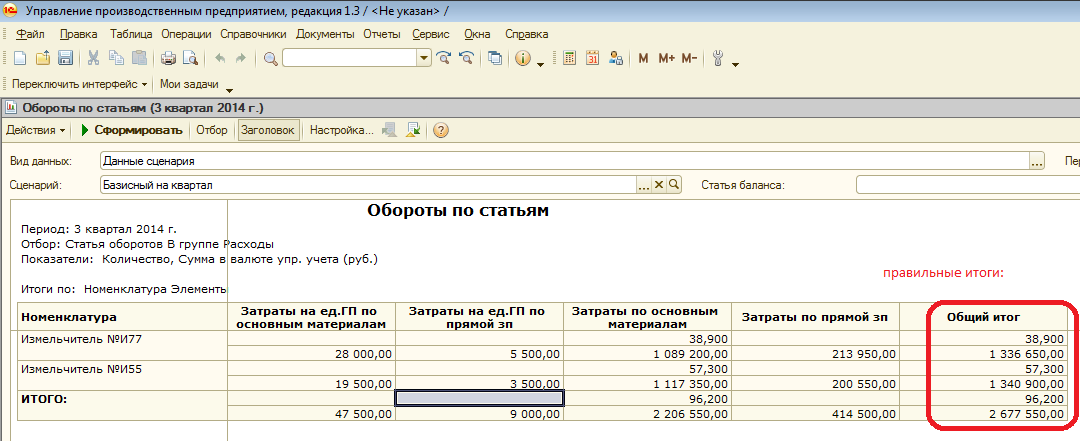Open the Переключить интерфейс dropdown
1080x441 pixels.
[80, 85]
